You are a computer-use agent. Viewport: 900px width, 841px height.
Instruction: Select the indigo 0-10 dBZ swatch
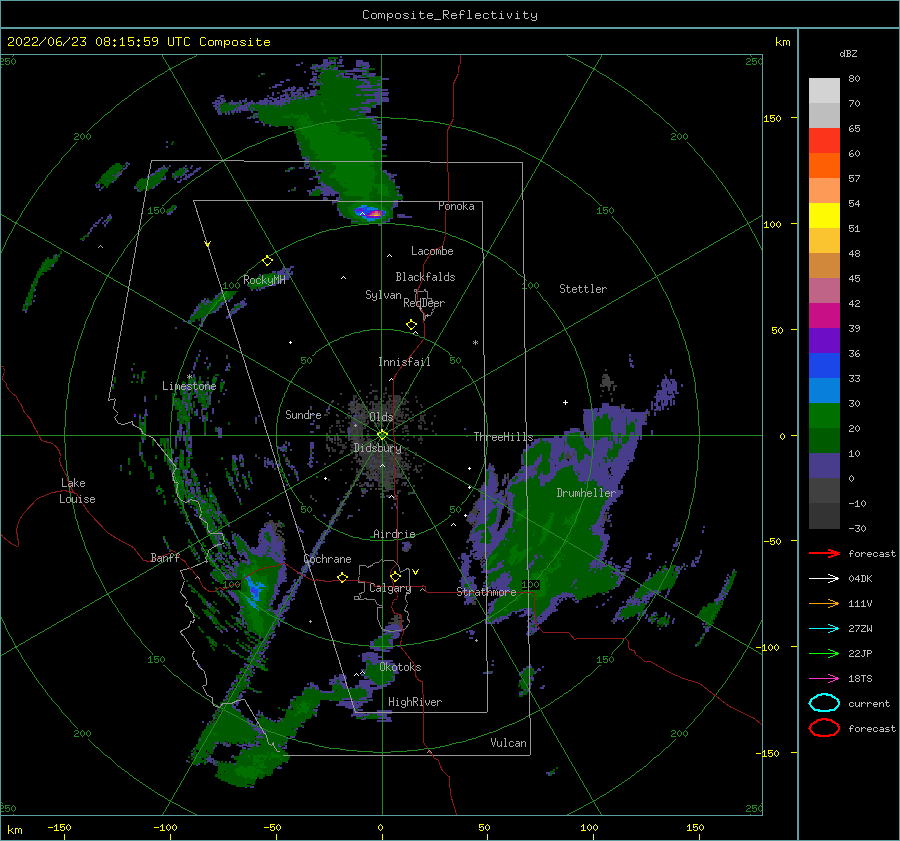(x=824, y=466)
